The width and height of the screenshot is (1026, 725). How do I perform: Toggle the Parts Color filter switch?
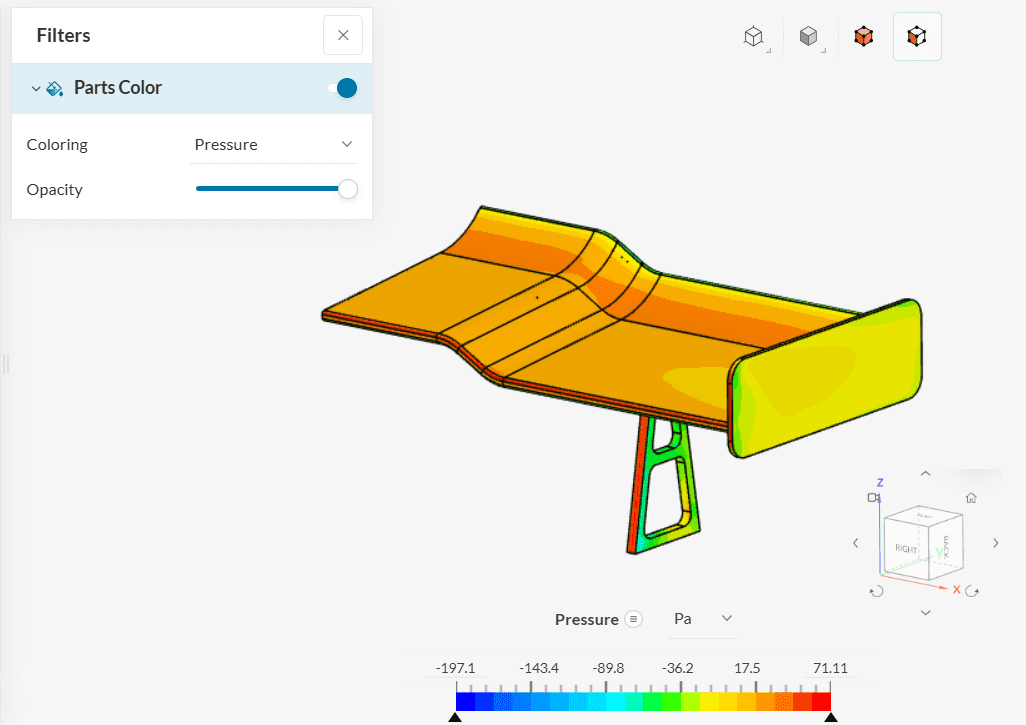click(343, 88)
